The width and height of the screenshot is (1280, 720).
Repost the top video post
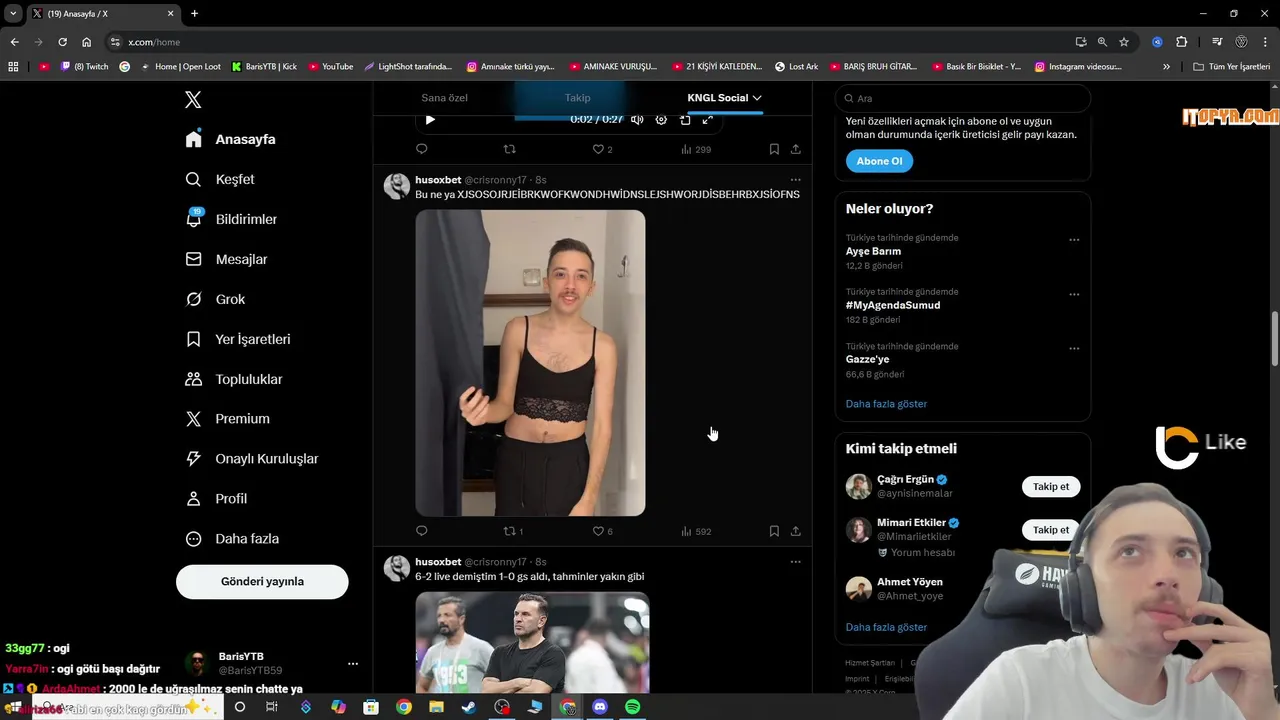509,149
